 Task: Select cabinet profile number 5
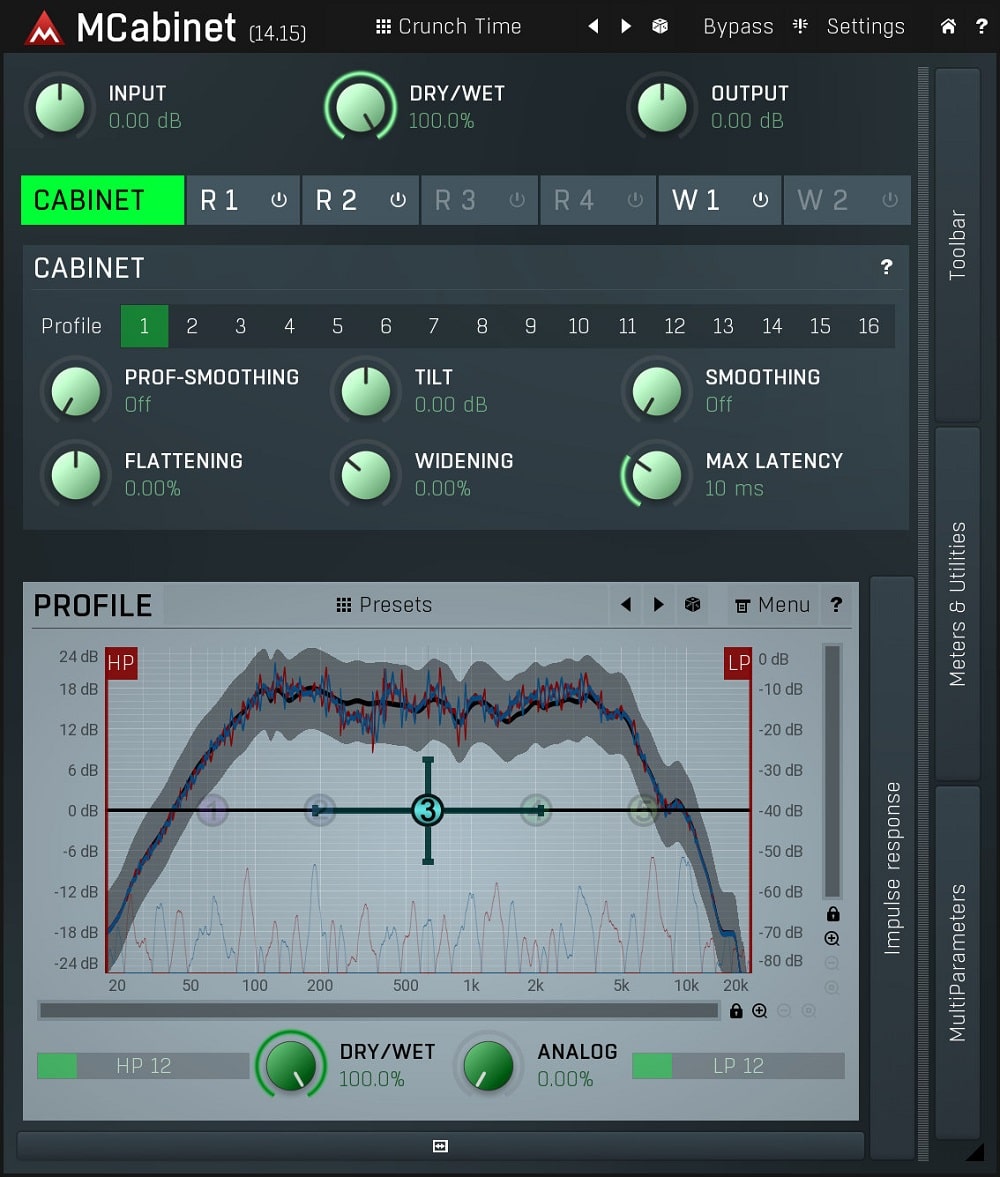[x=337, y=326]
